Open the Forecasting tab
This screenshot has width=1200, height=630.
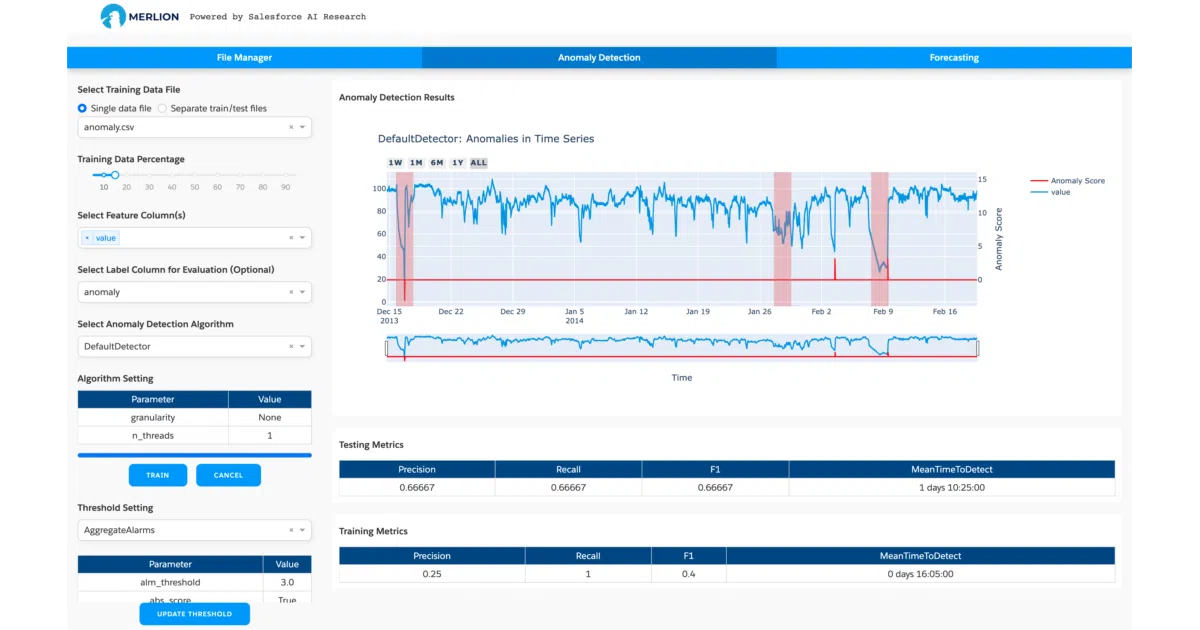point(954,58)
